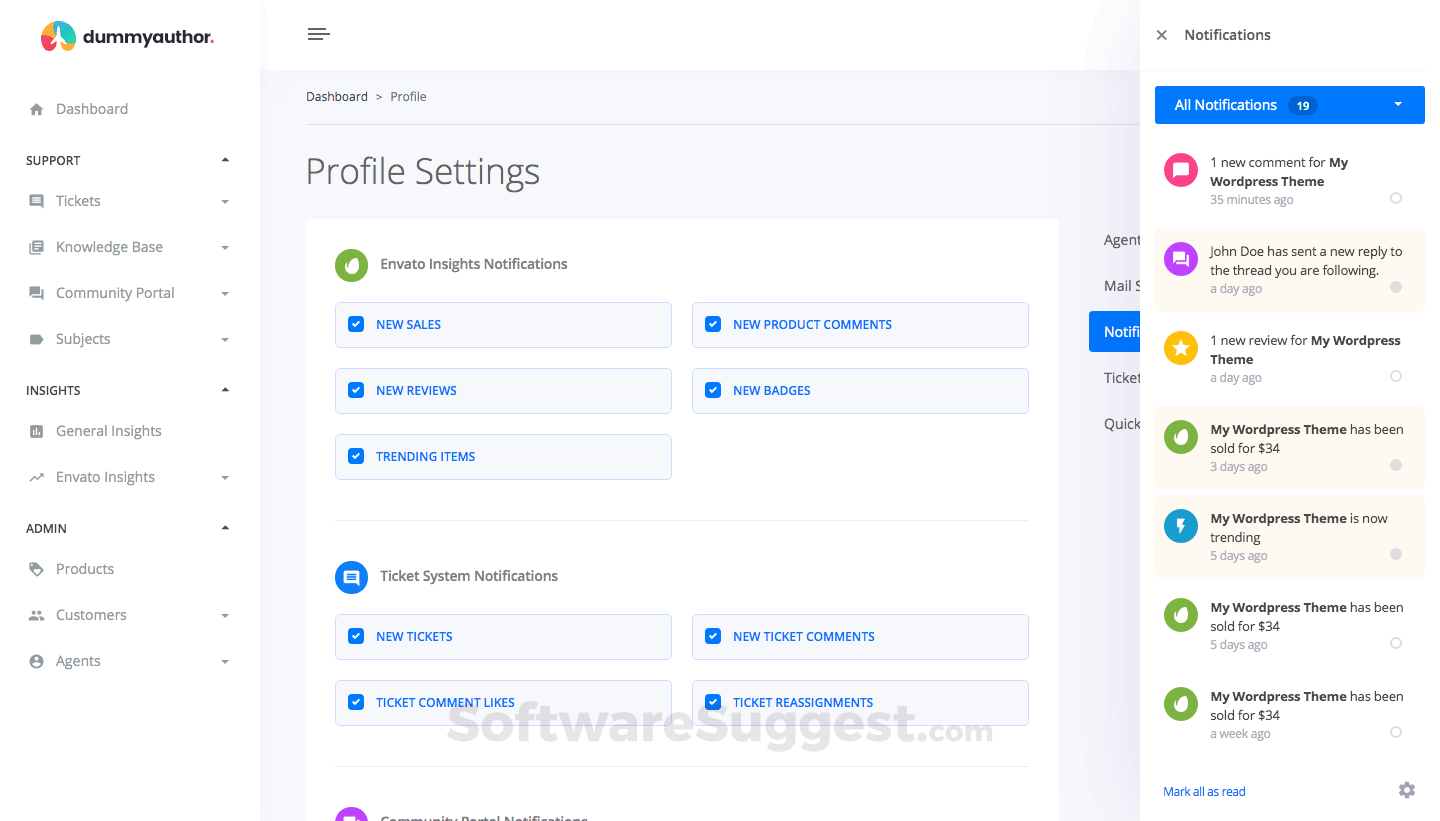Click the Agents person icon
This screenshot has width=1440, height=821.
point(37,661)
